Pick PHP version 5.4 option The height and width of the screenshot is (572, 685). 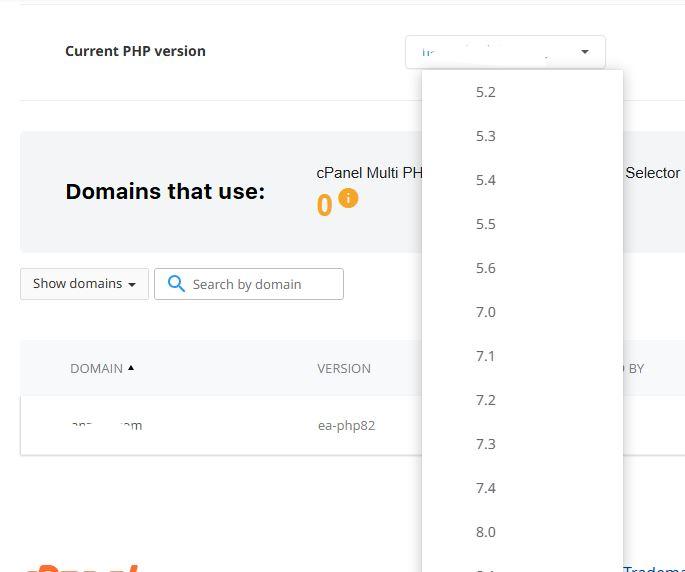tap(486, 180)
